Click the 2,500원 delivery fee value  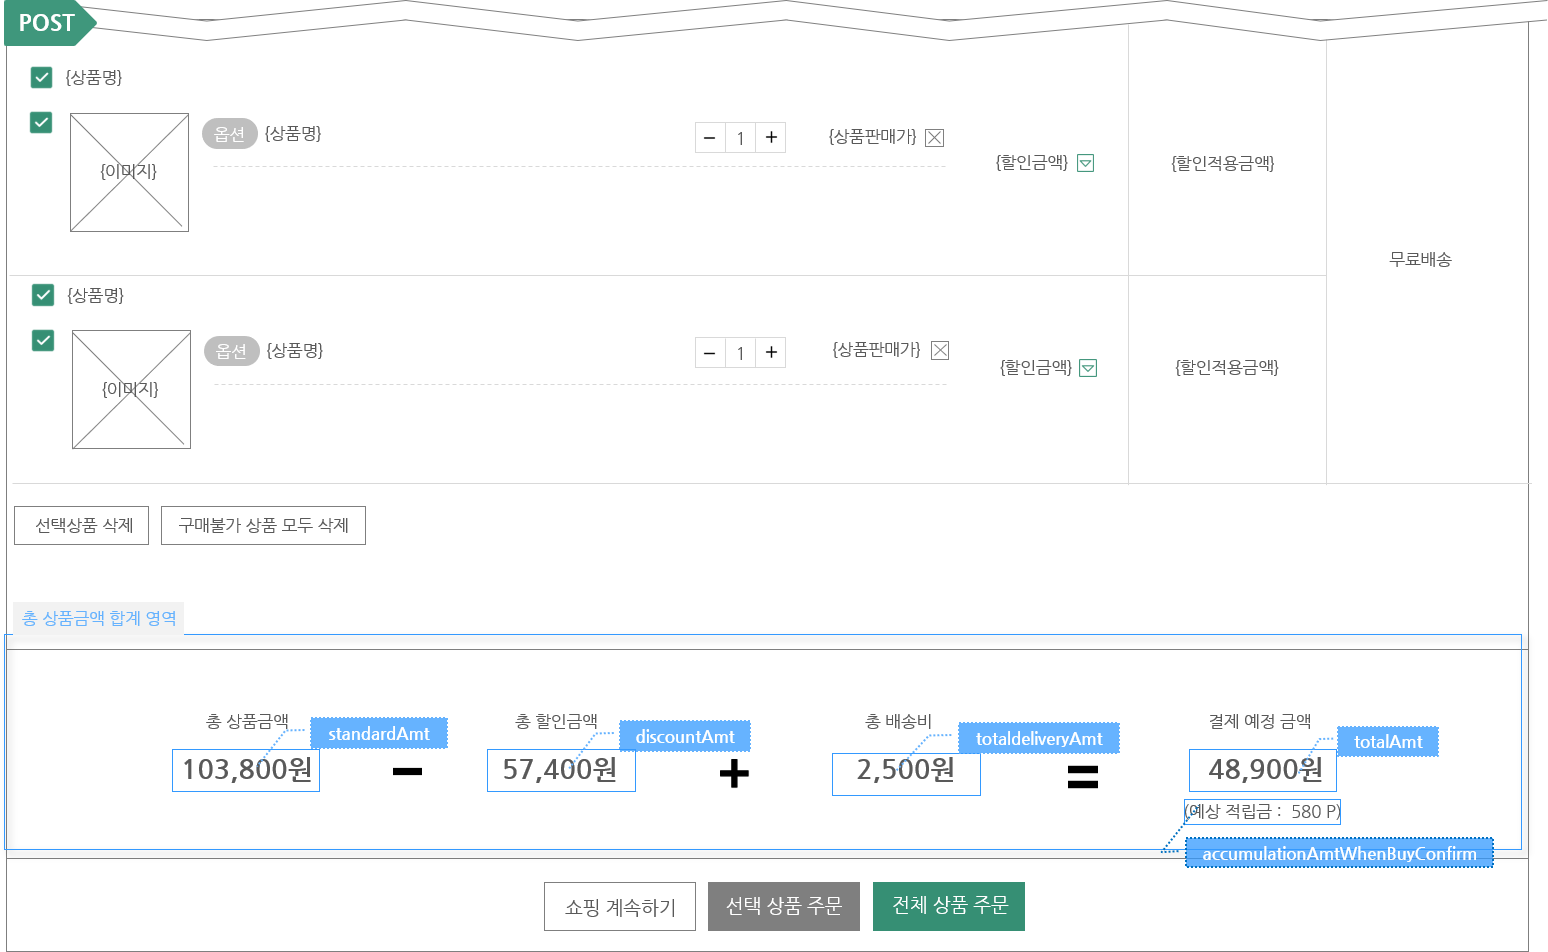pos(906,774)
